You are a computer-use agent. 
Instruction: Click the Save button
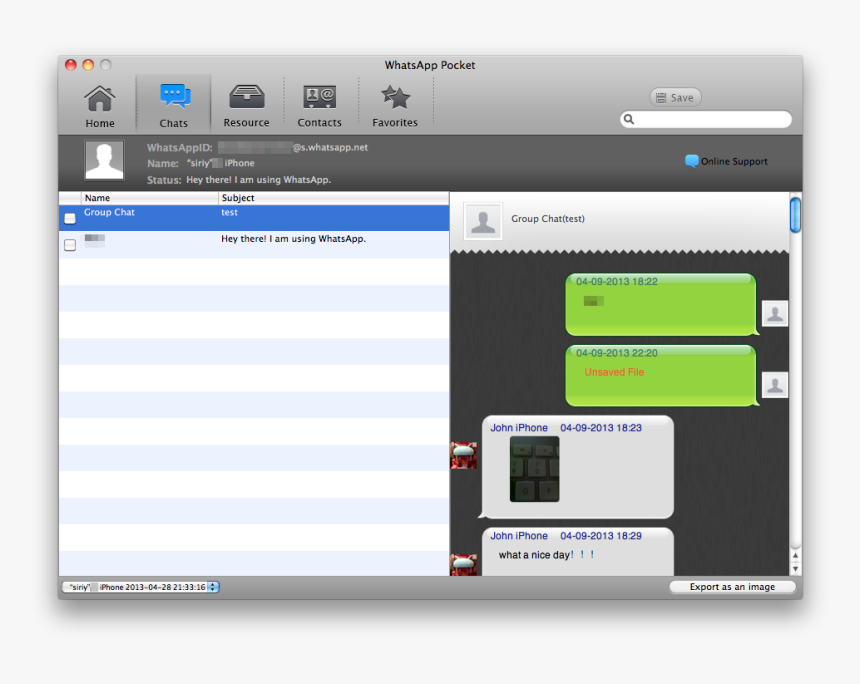(675, 97)
